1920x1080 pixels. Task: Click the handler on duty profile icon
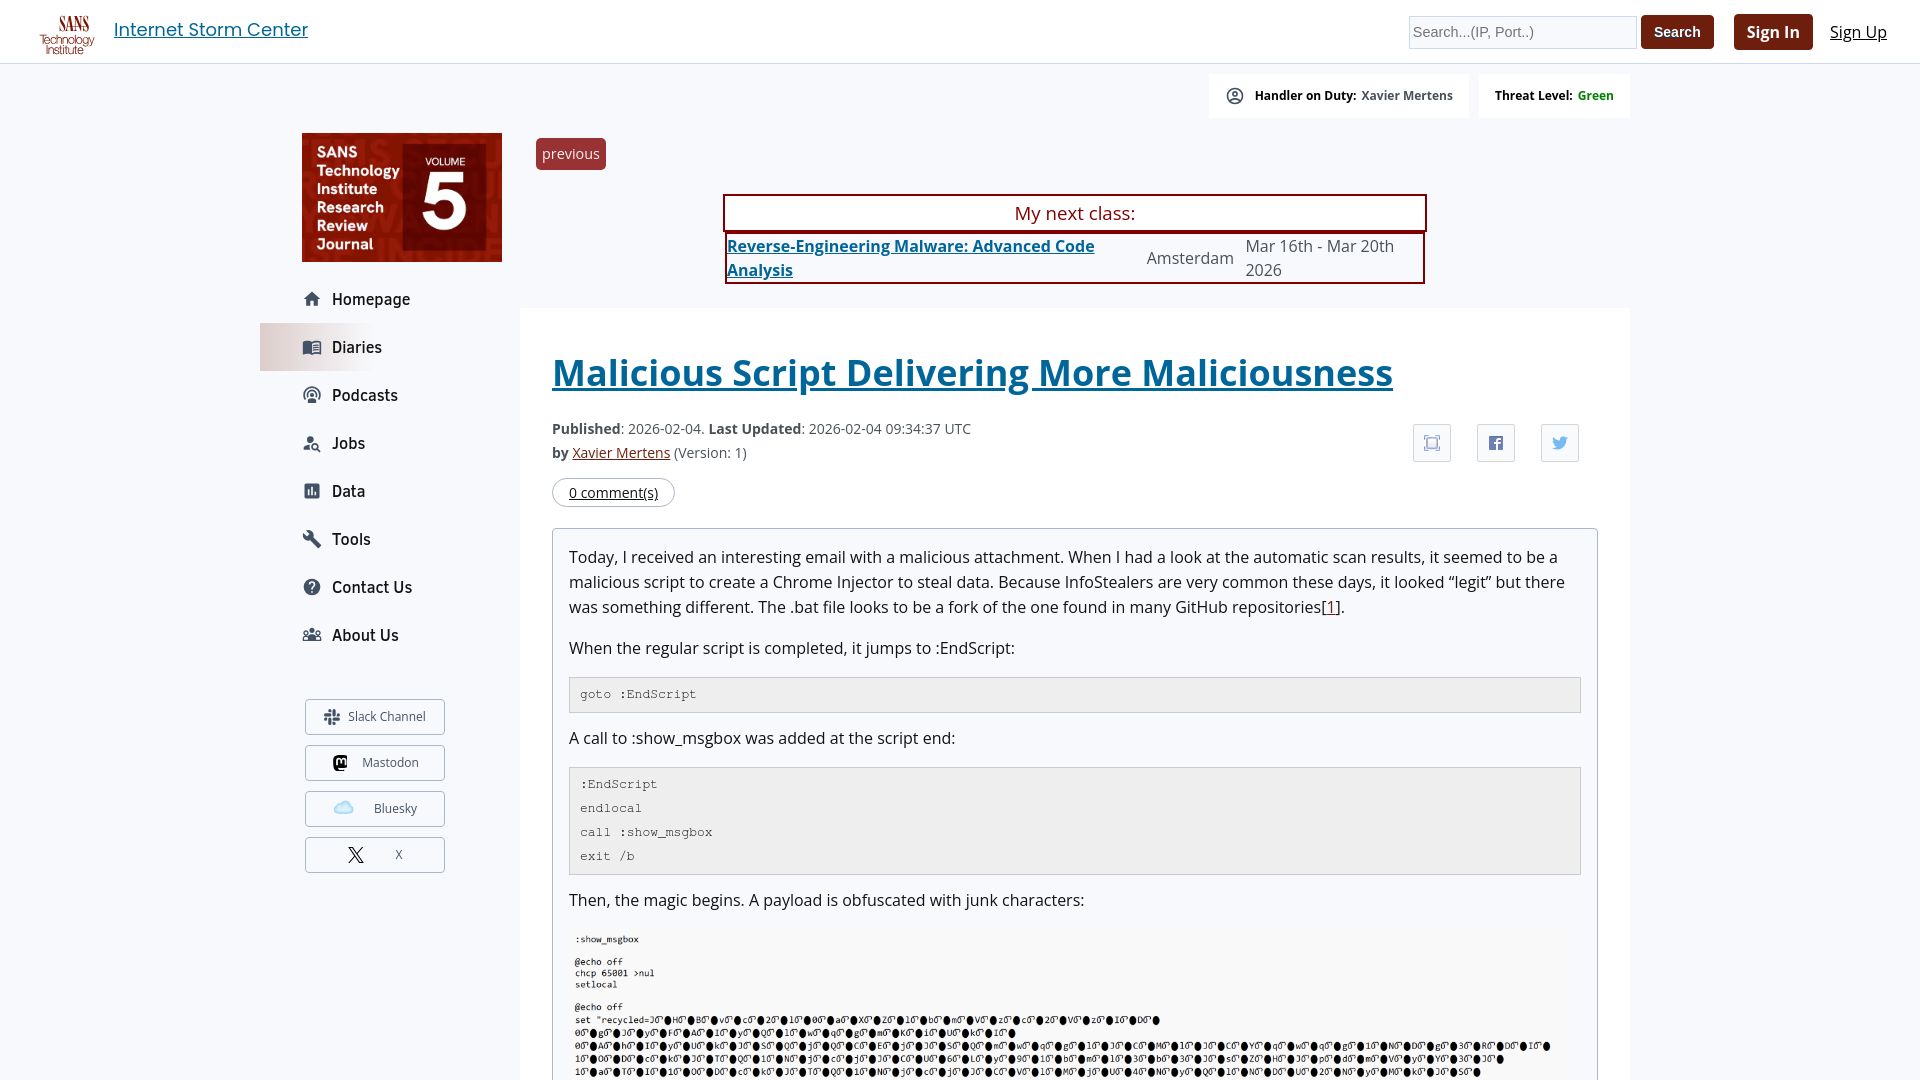1236,95
